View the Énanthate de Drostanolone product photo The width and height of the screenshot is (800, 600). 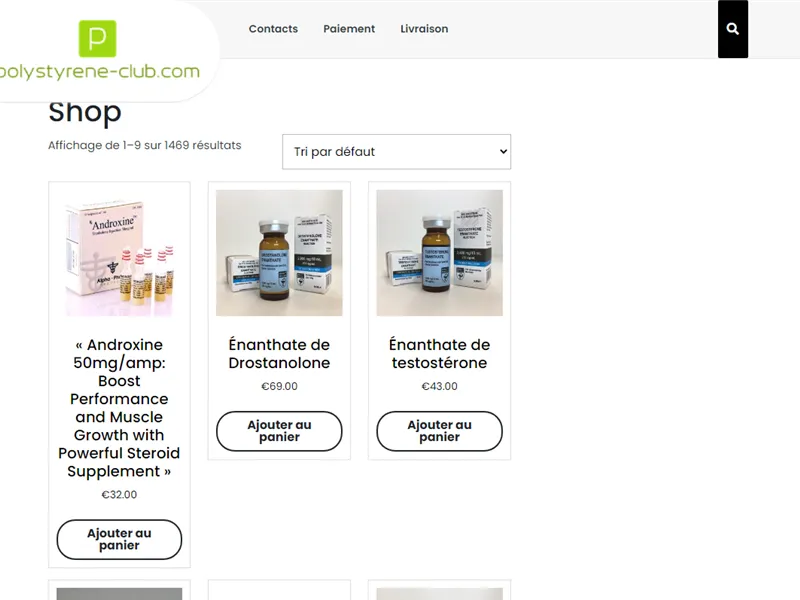tap(279, 253)
